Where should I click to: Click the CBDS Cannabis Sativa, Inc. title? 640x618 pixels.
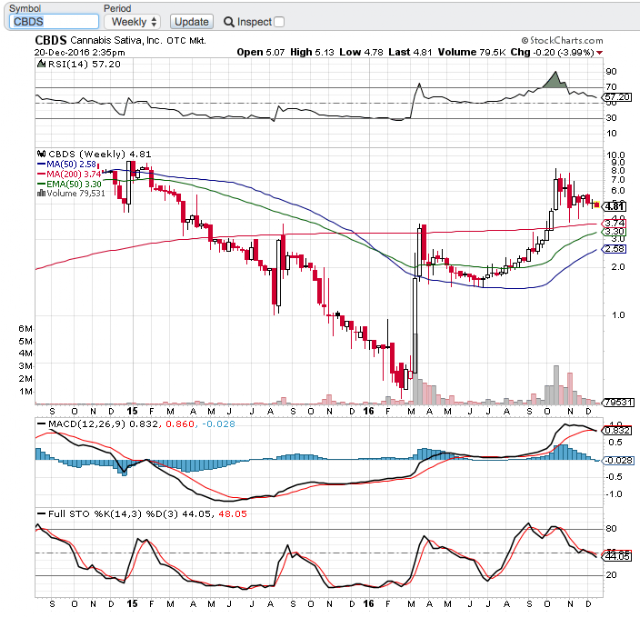pos(120,40)
